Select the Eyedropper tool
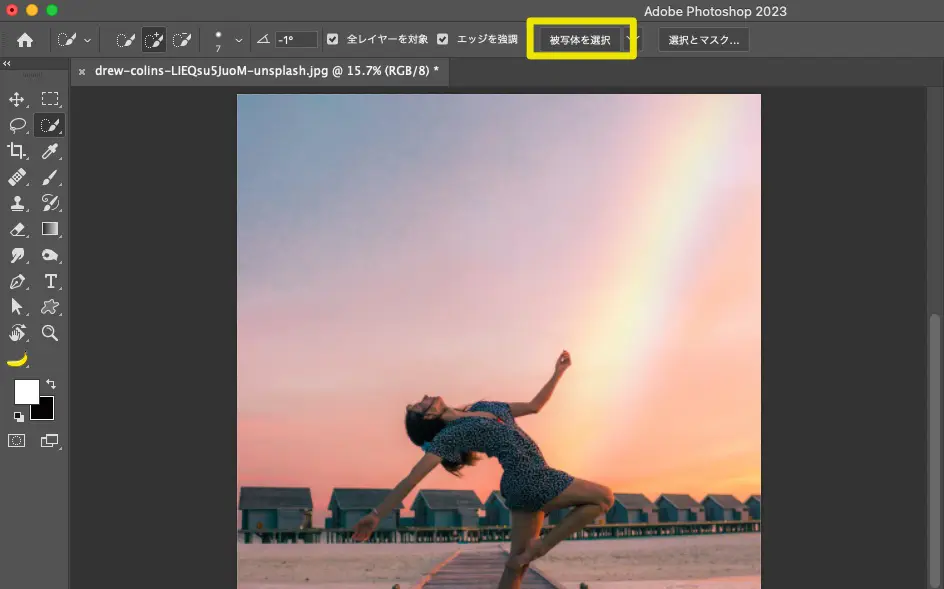 click(50, 151)
